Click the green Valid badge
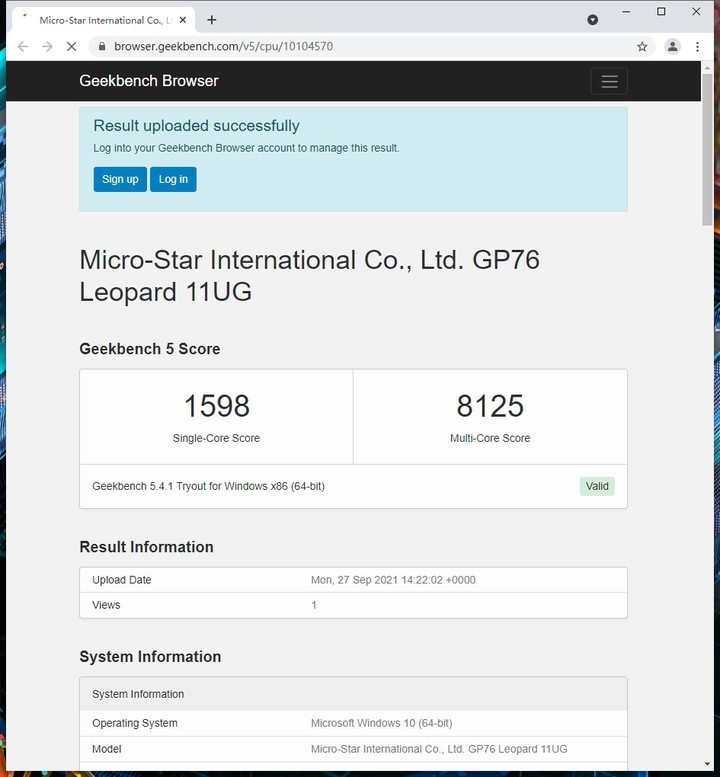The image size is (720, 777). (597, 486)
